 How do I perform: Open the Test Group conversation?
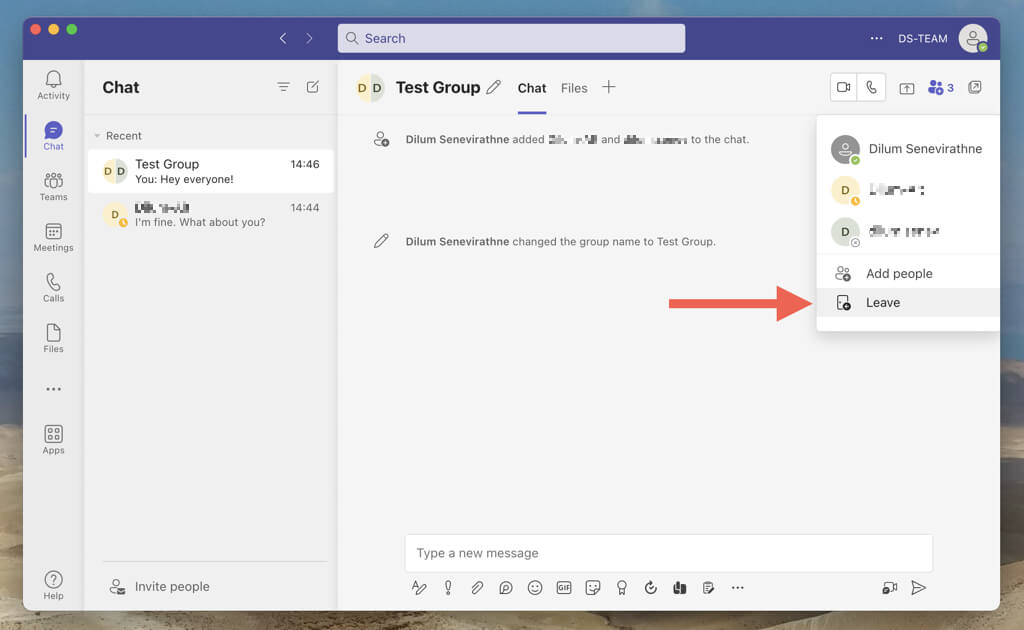tap(211, 171)
